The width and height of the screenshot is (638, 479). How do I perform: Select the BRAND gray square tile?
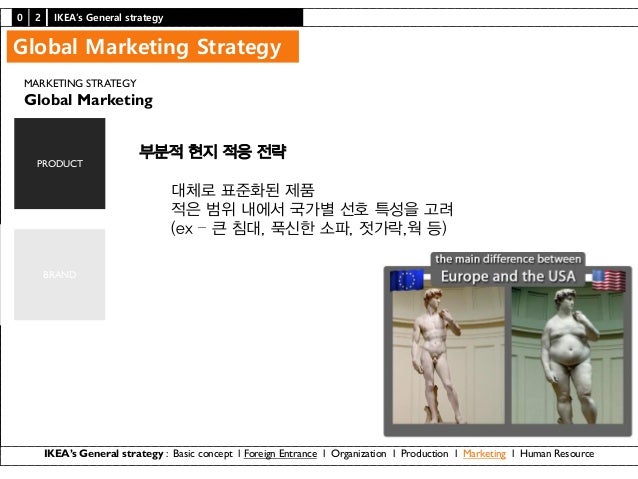pyautogui.click(x=60, y=275)
